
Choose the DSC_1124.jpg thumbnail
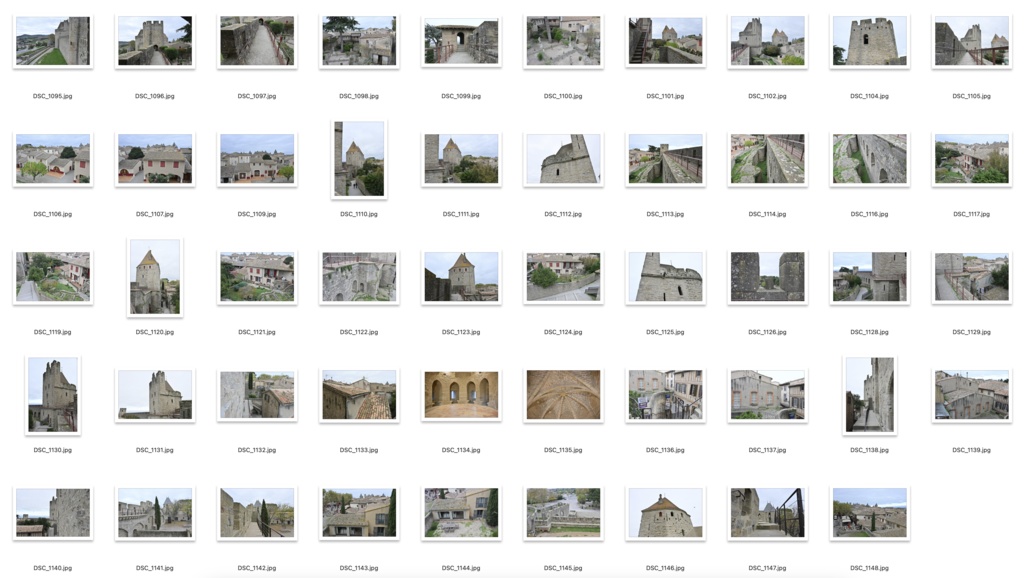tap(563, 277)
